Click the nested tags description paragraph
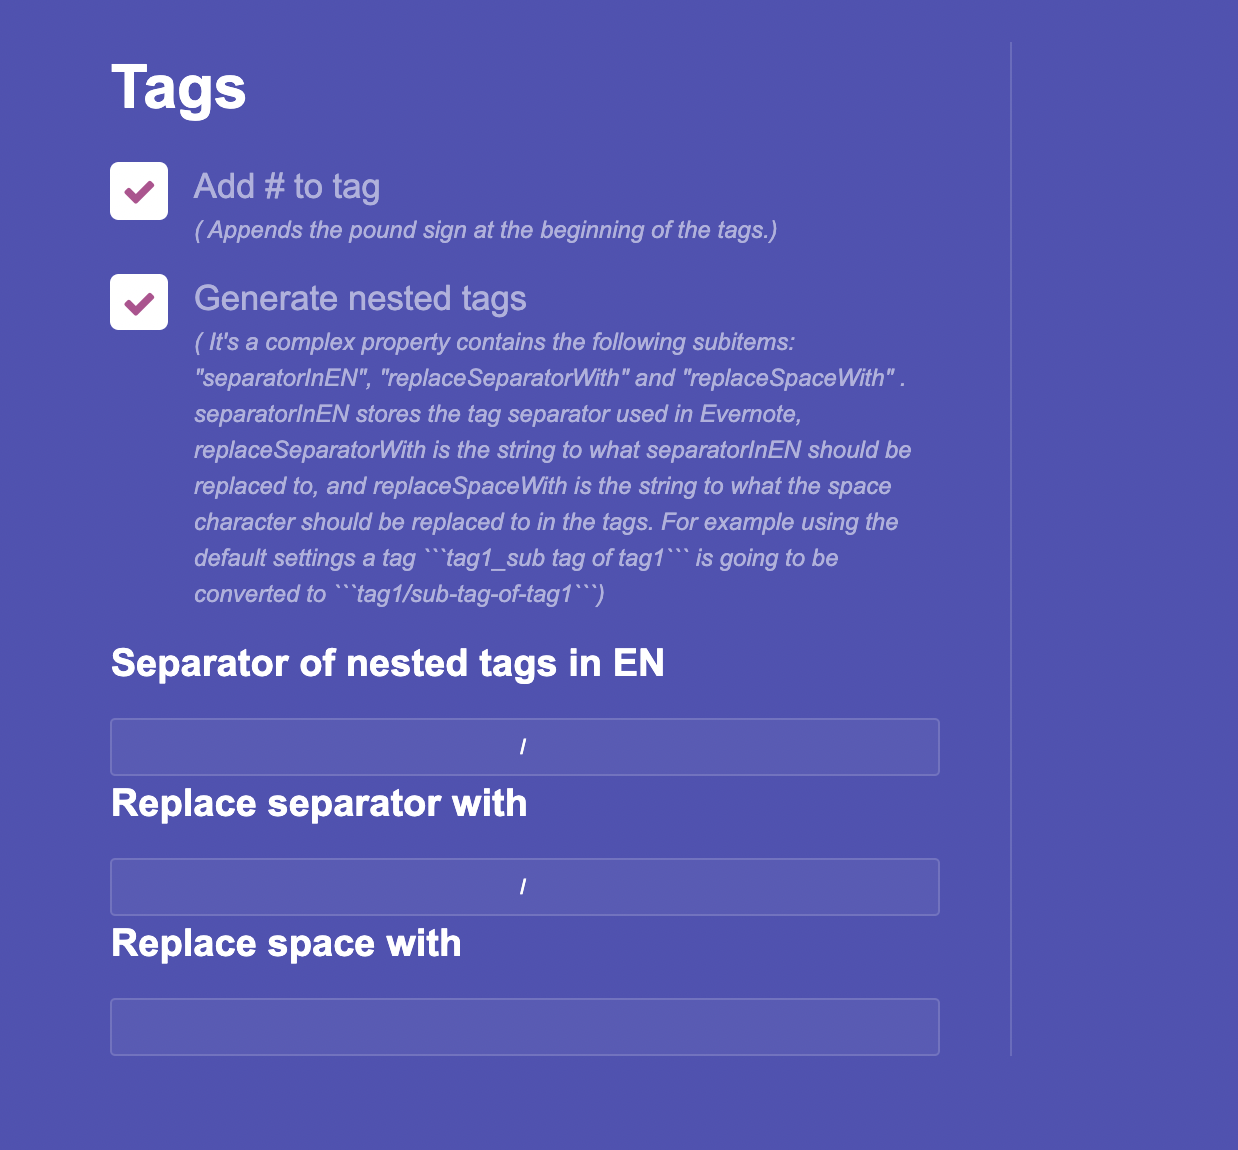 pos(552,467)
